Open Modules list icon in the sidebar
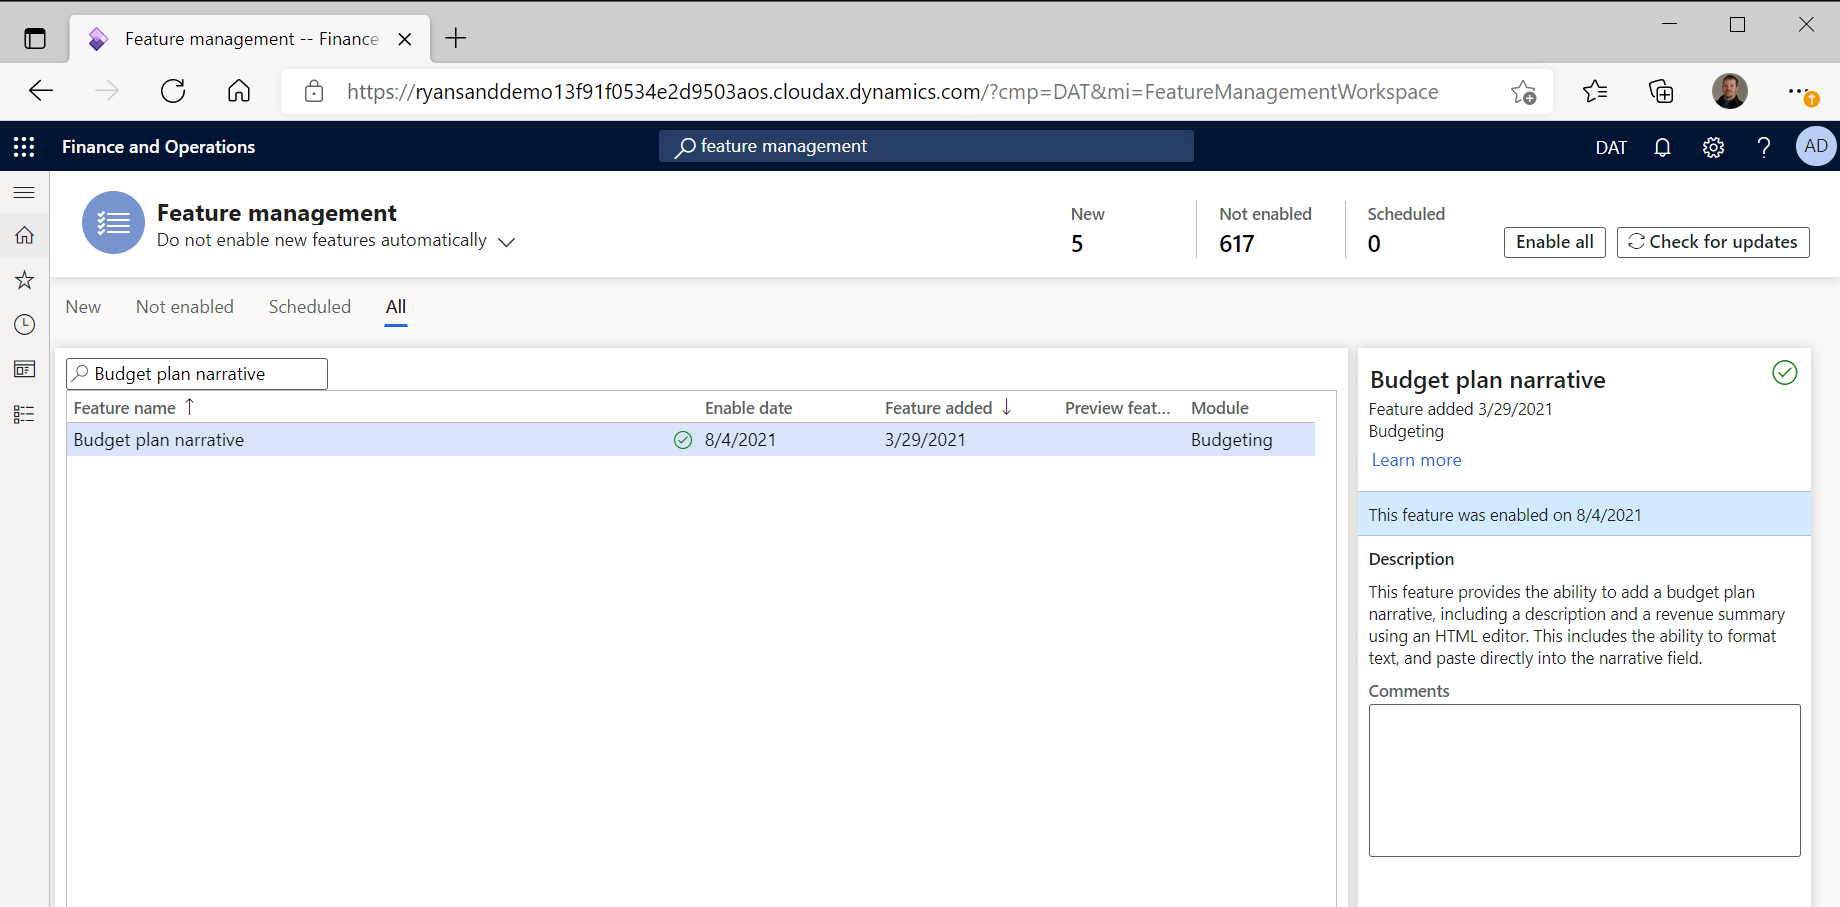Image resolution: width=1840 pixels, height=907 pixels. [x=24, y=414]
